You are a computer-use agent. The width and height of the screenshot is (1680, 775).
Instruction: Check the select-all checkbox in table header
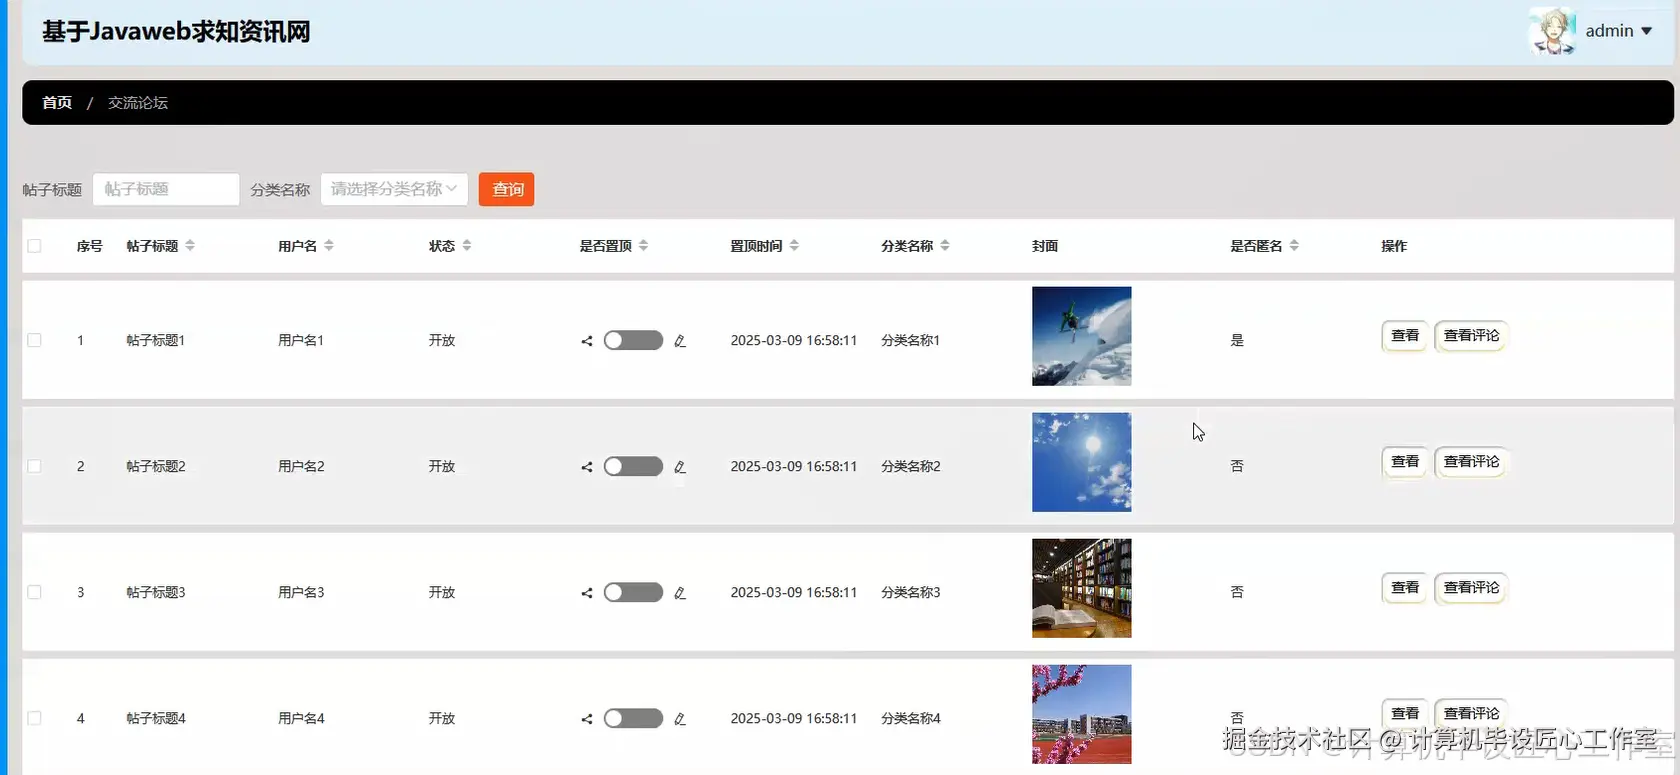pyautogui.click(x=35, y=246)
